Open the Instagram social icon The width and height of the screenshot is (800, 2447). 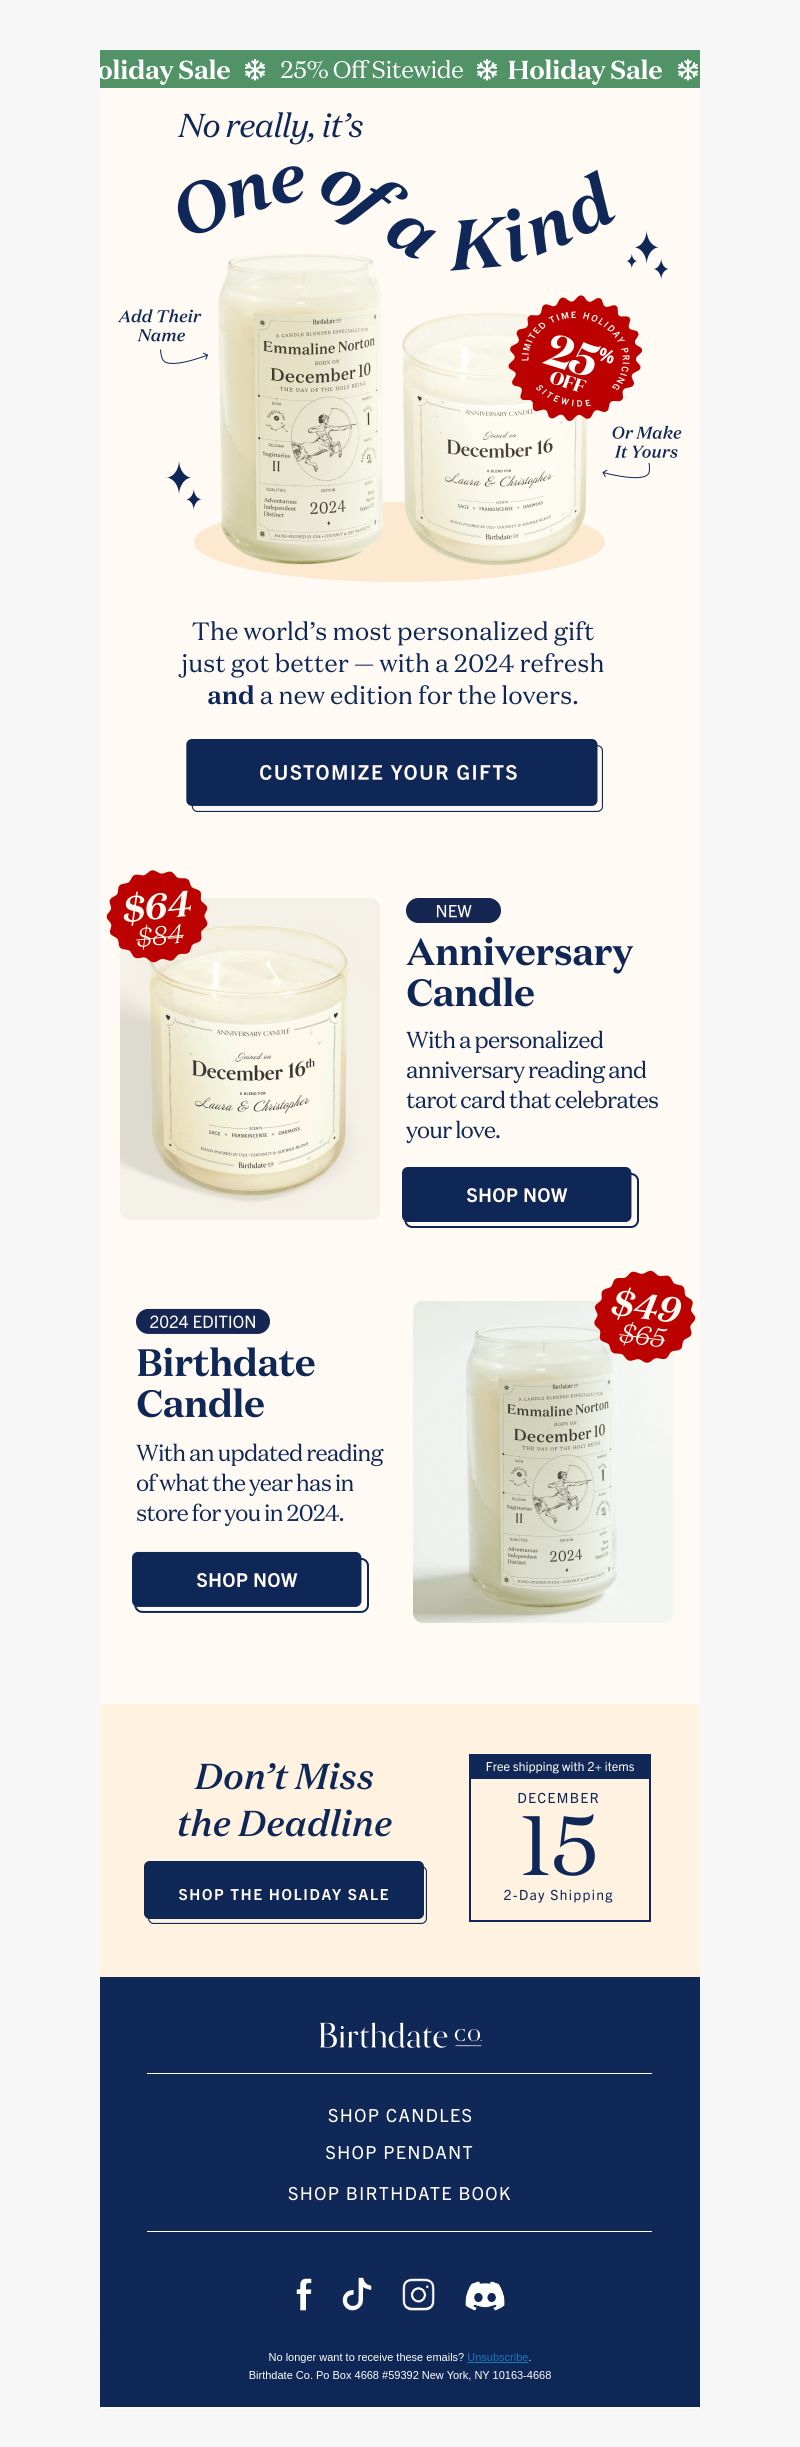tap(418, 2294)
